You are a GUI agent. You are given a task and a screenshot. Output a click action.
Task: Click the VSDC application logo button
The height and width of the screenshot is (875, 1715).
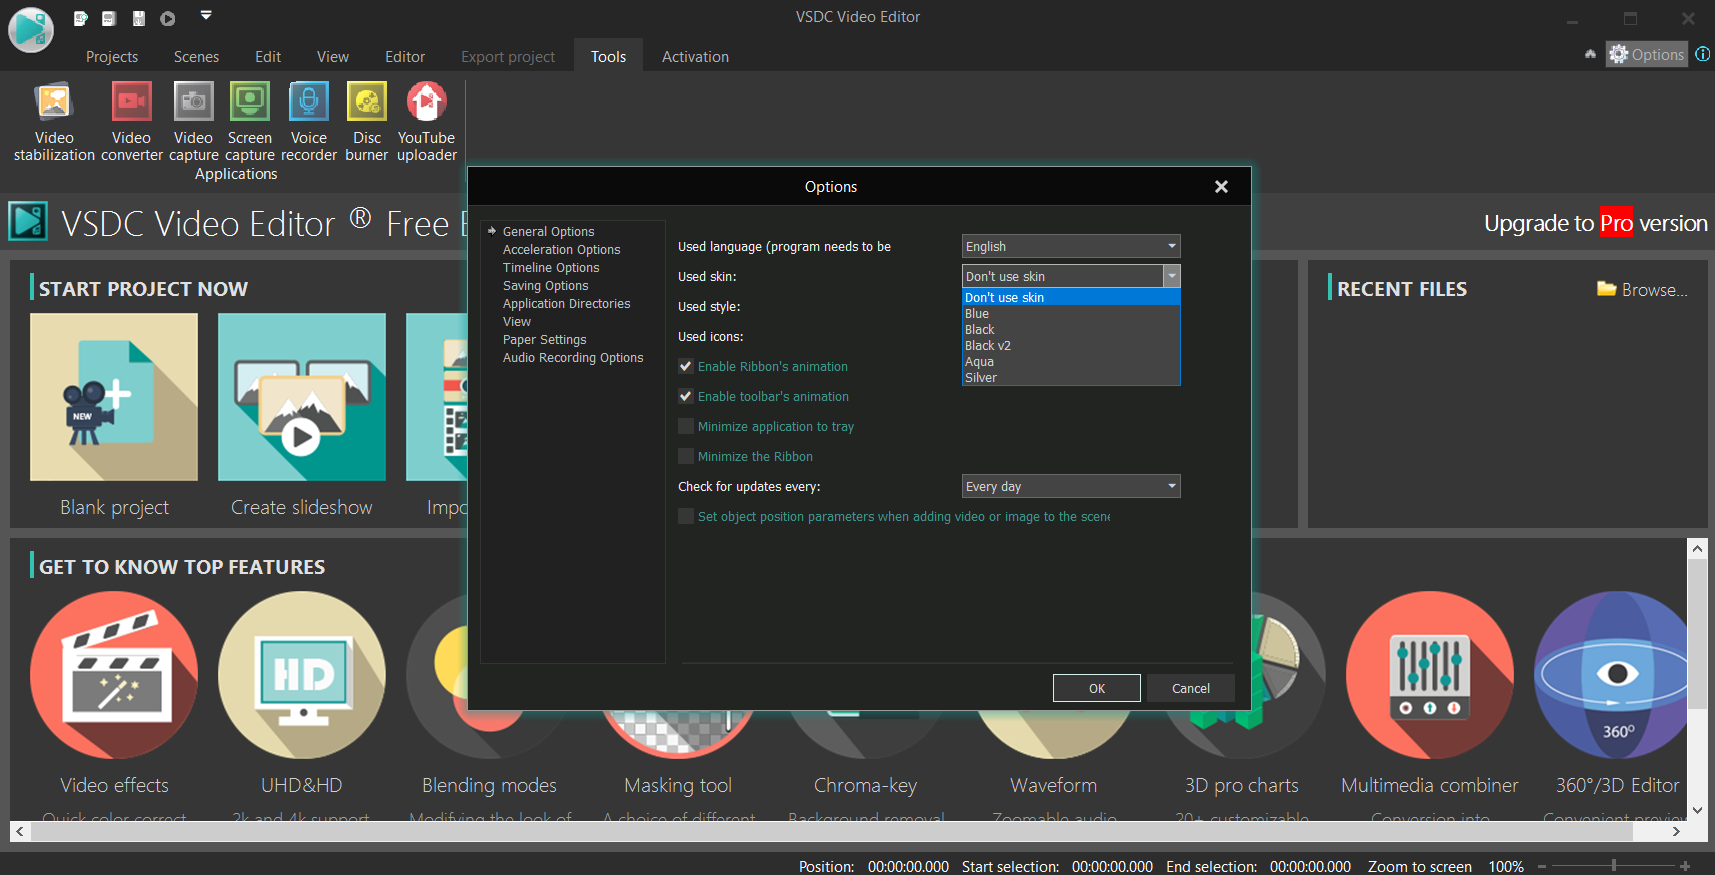click(31, 29)
